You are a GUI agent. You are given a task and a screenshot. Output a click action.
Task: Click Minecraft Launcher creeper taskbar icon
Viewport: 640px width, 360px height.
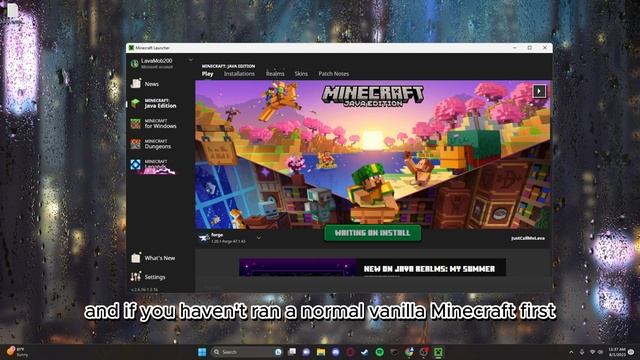pyautogui.click(x=438, y=352)
